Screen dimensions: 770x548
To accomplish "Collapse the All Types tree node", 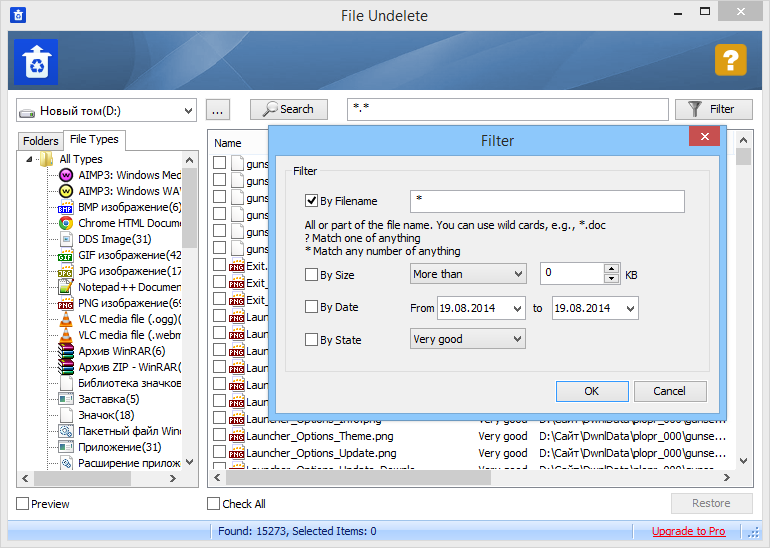I will pyautogui.click(x=29, y=159).
